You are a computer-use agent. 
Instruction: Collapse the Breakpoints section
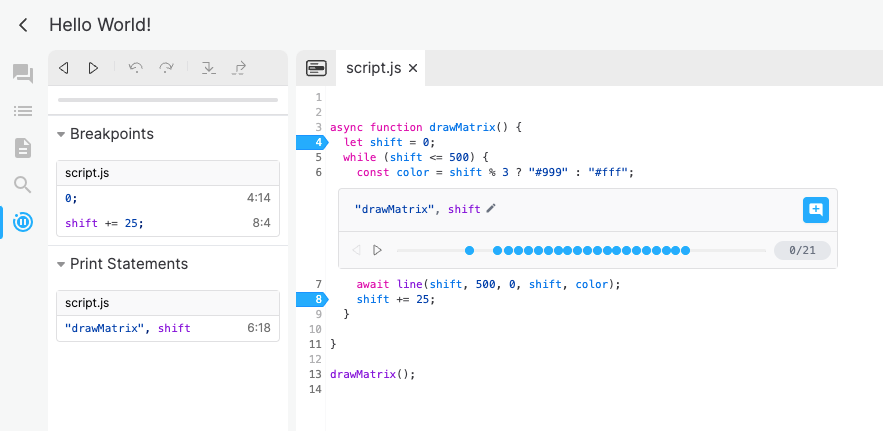click(x=61, y=135)
